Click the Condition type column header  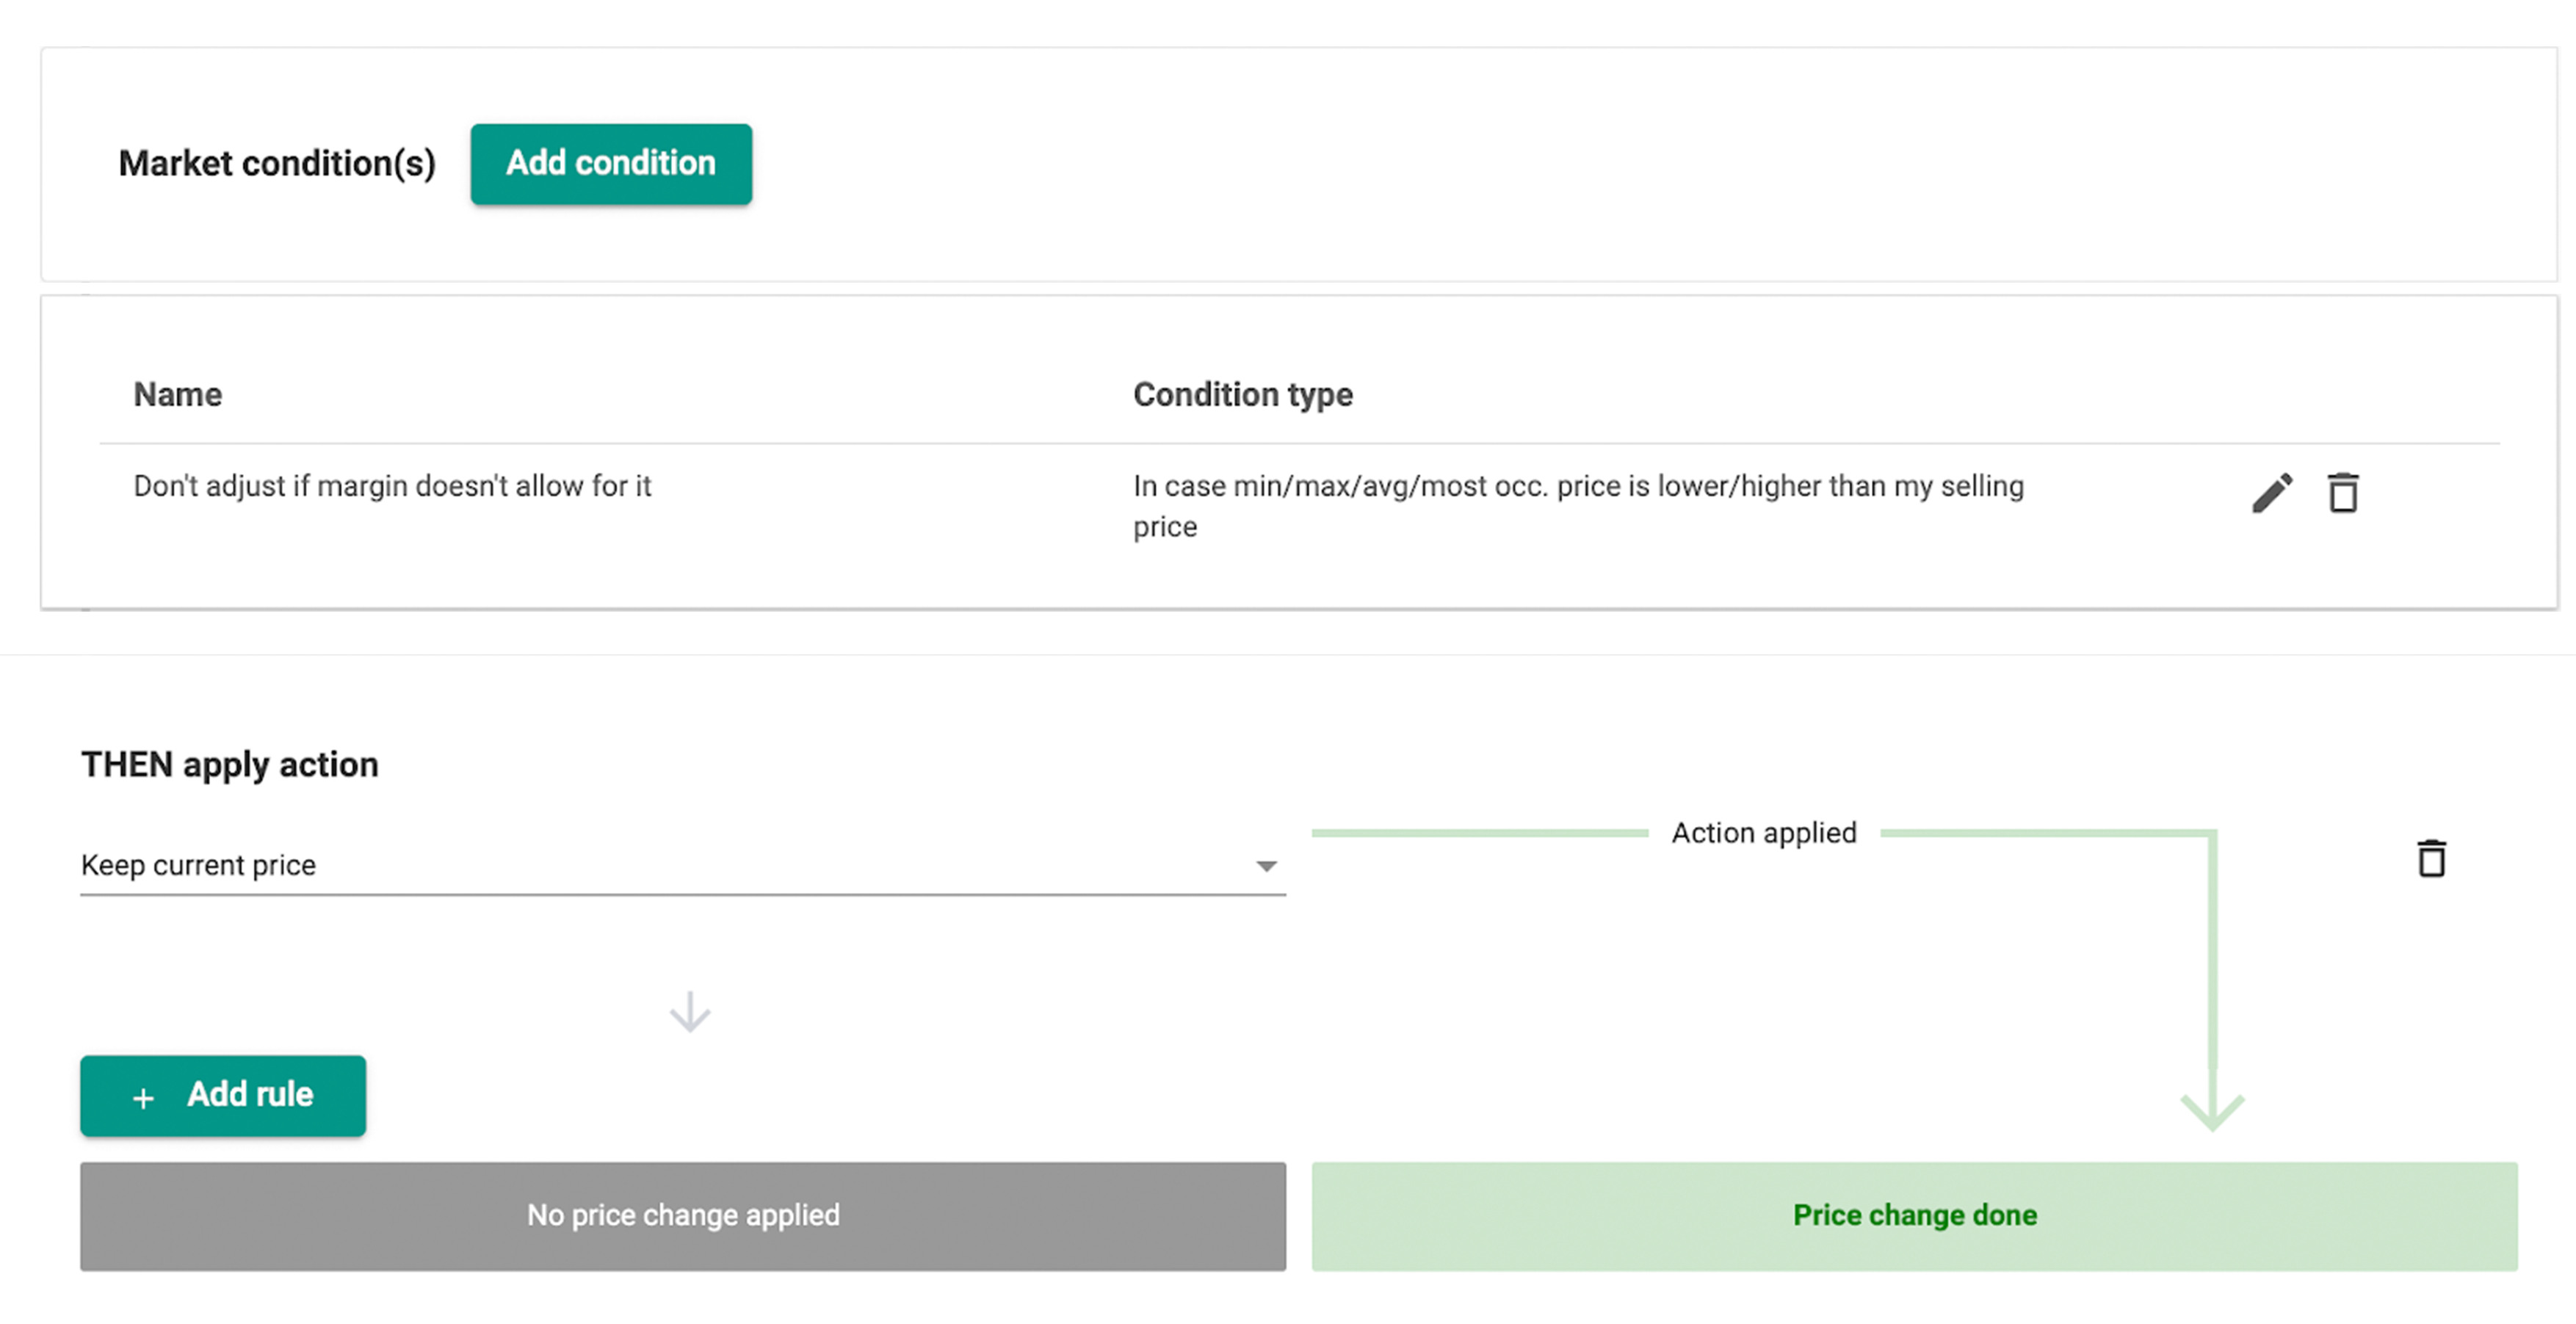point(1242,395)
